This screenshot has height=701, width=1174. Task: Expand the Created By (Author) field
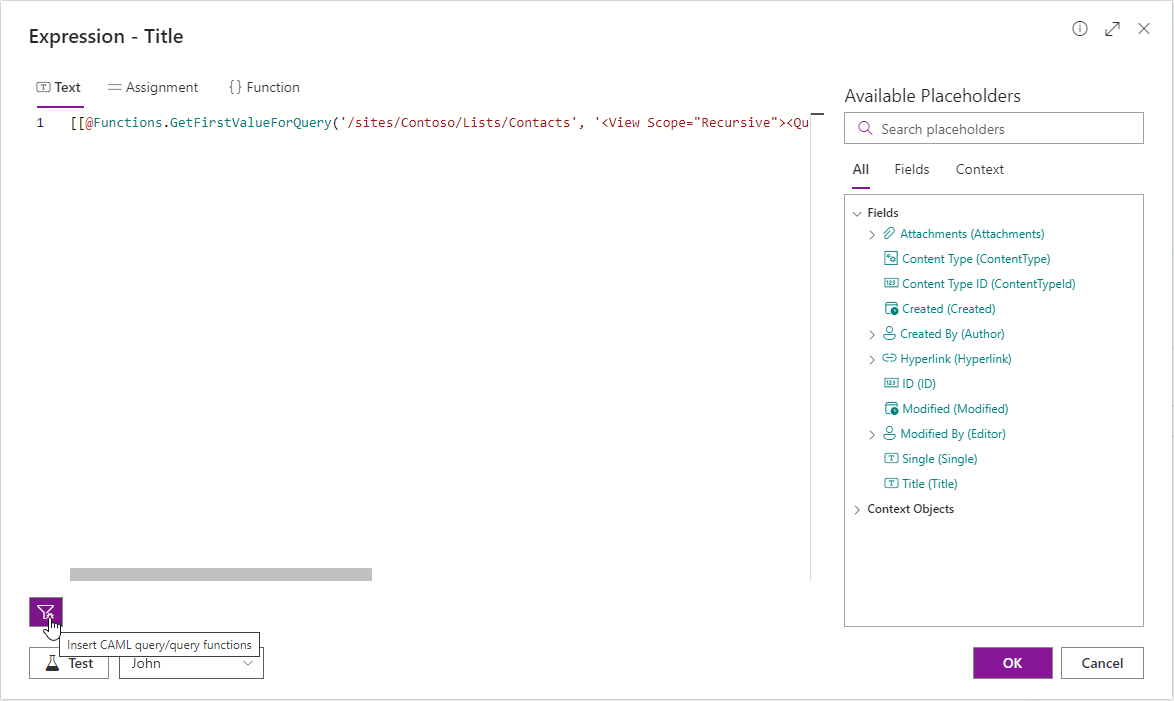pos(871,333)
